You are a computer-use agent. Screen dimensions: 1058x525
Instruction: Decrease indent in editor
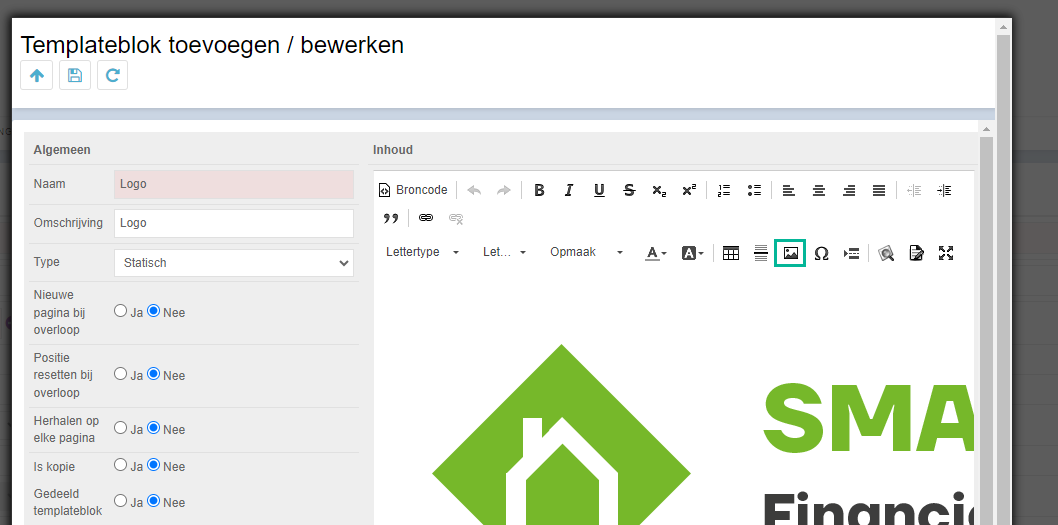pos(914,190)
